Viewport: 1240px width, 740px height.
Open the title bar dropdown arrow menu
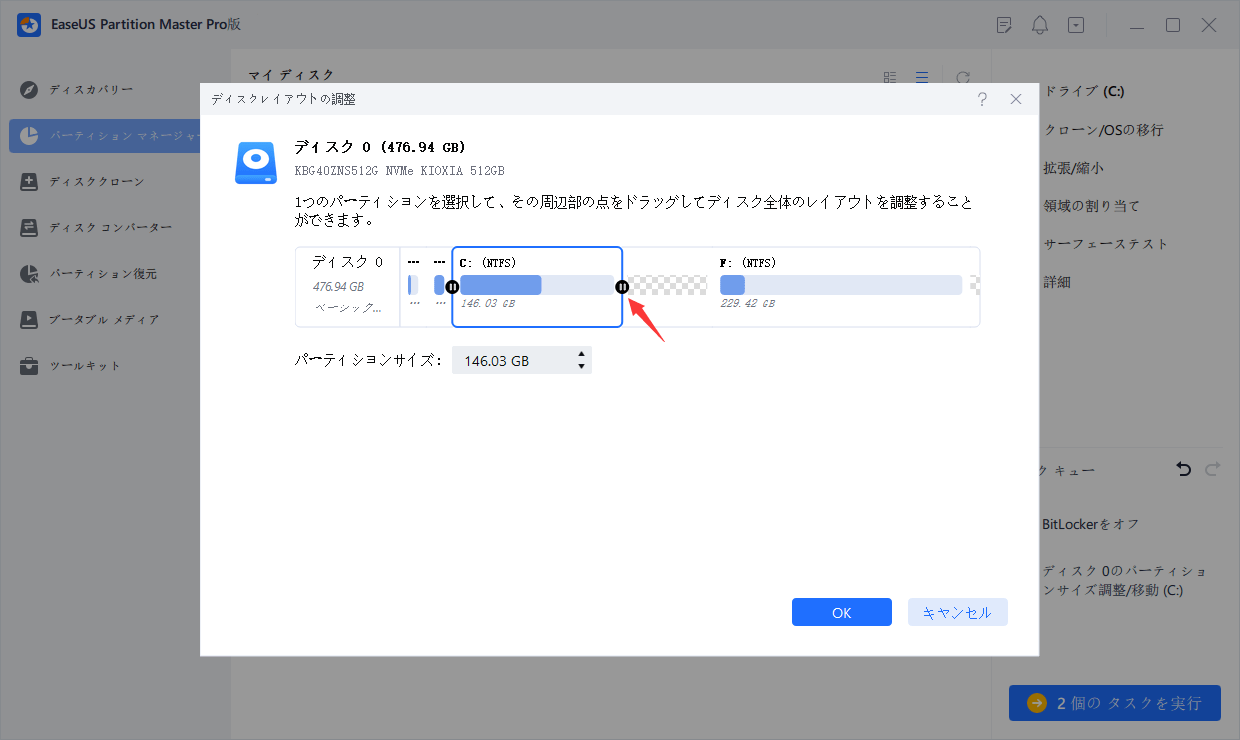click(x=1076, y=24)
